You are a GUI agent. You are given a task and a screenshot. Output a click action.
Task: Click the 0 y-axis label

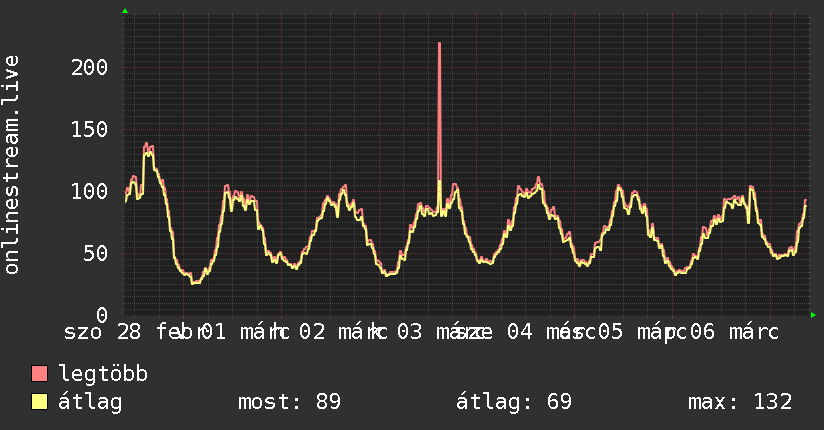(102, 315)
